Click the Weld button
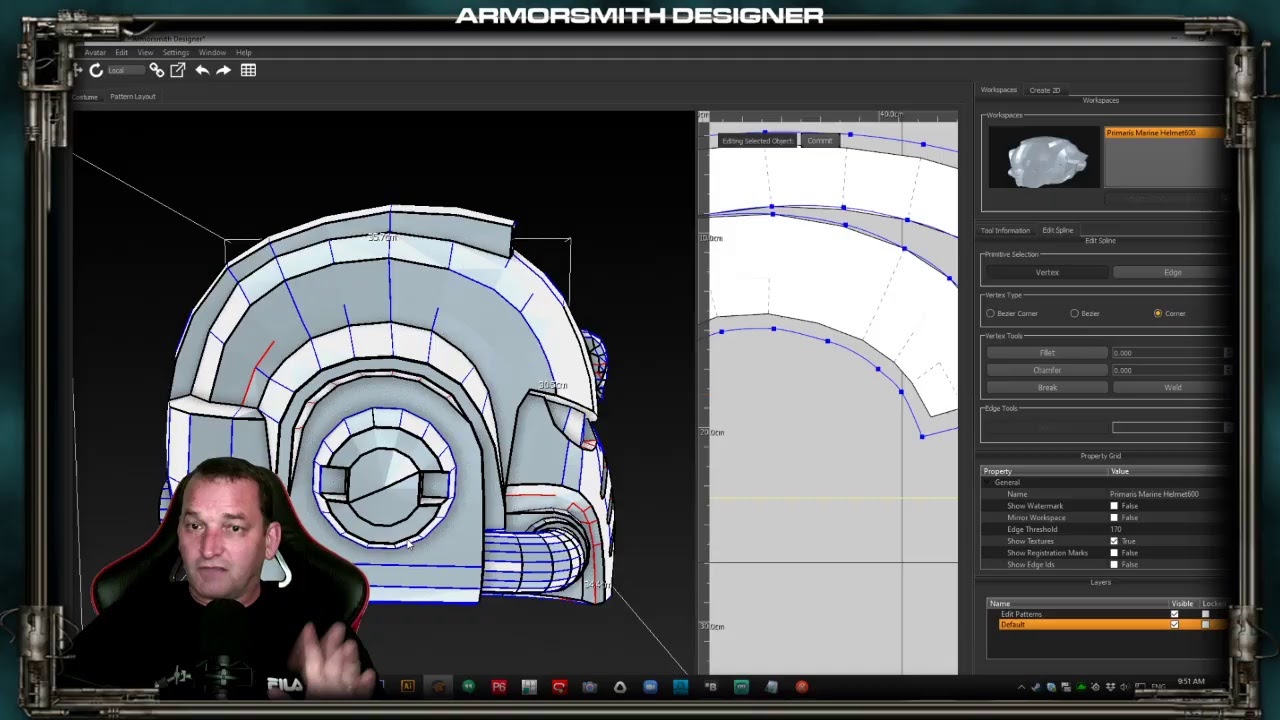The image size is (1280, 720). [x=1172, y=388]
